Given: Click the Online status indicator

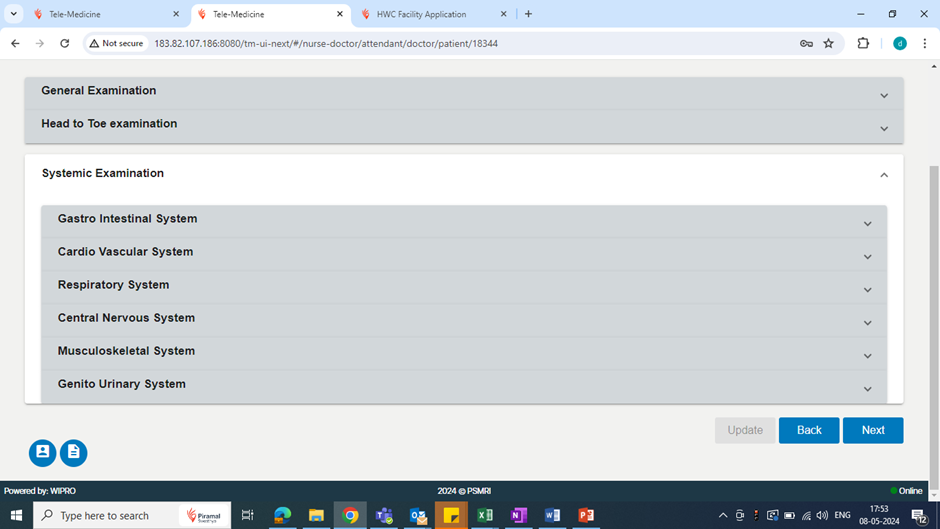Looking at the screenshot, I should pyautogui.click(x=906, y=491).
